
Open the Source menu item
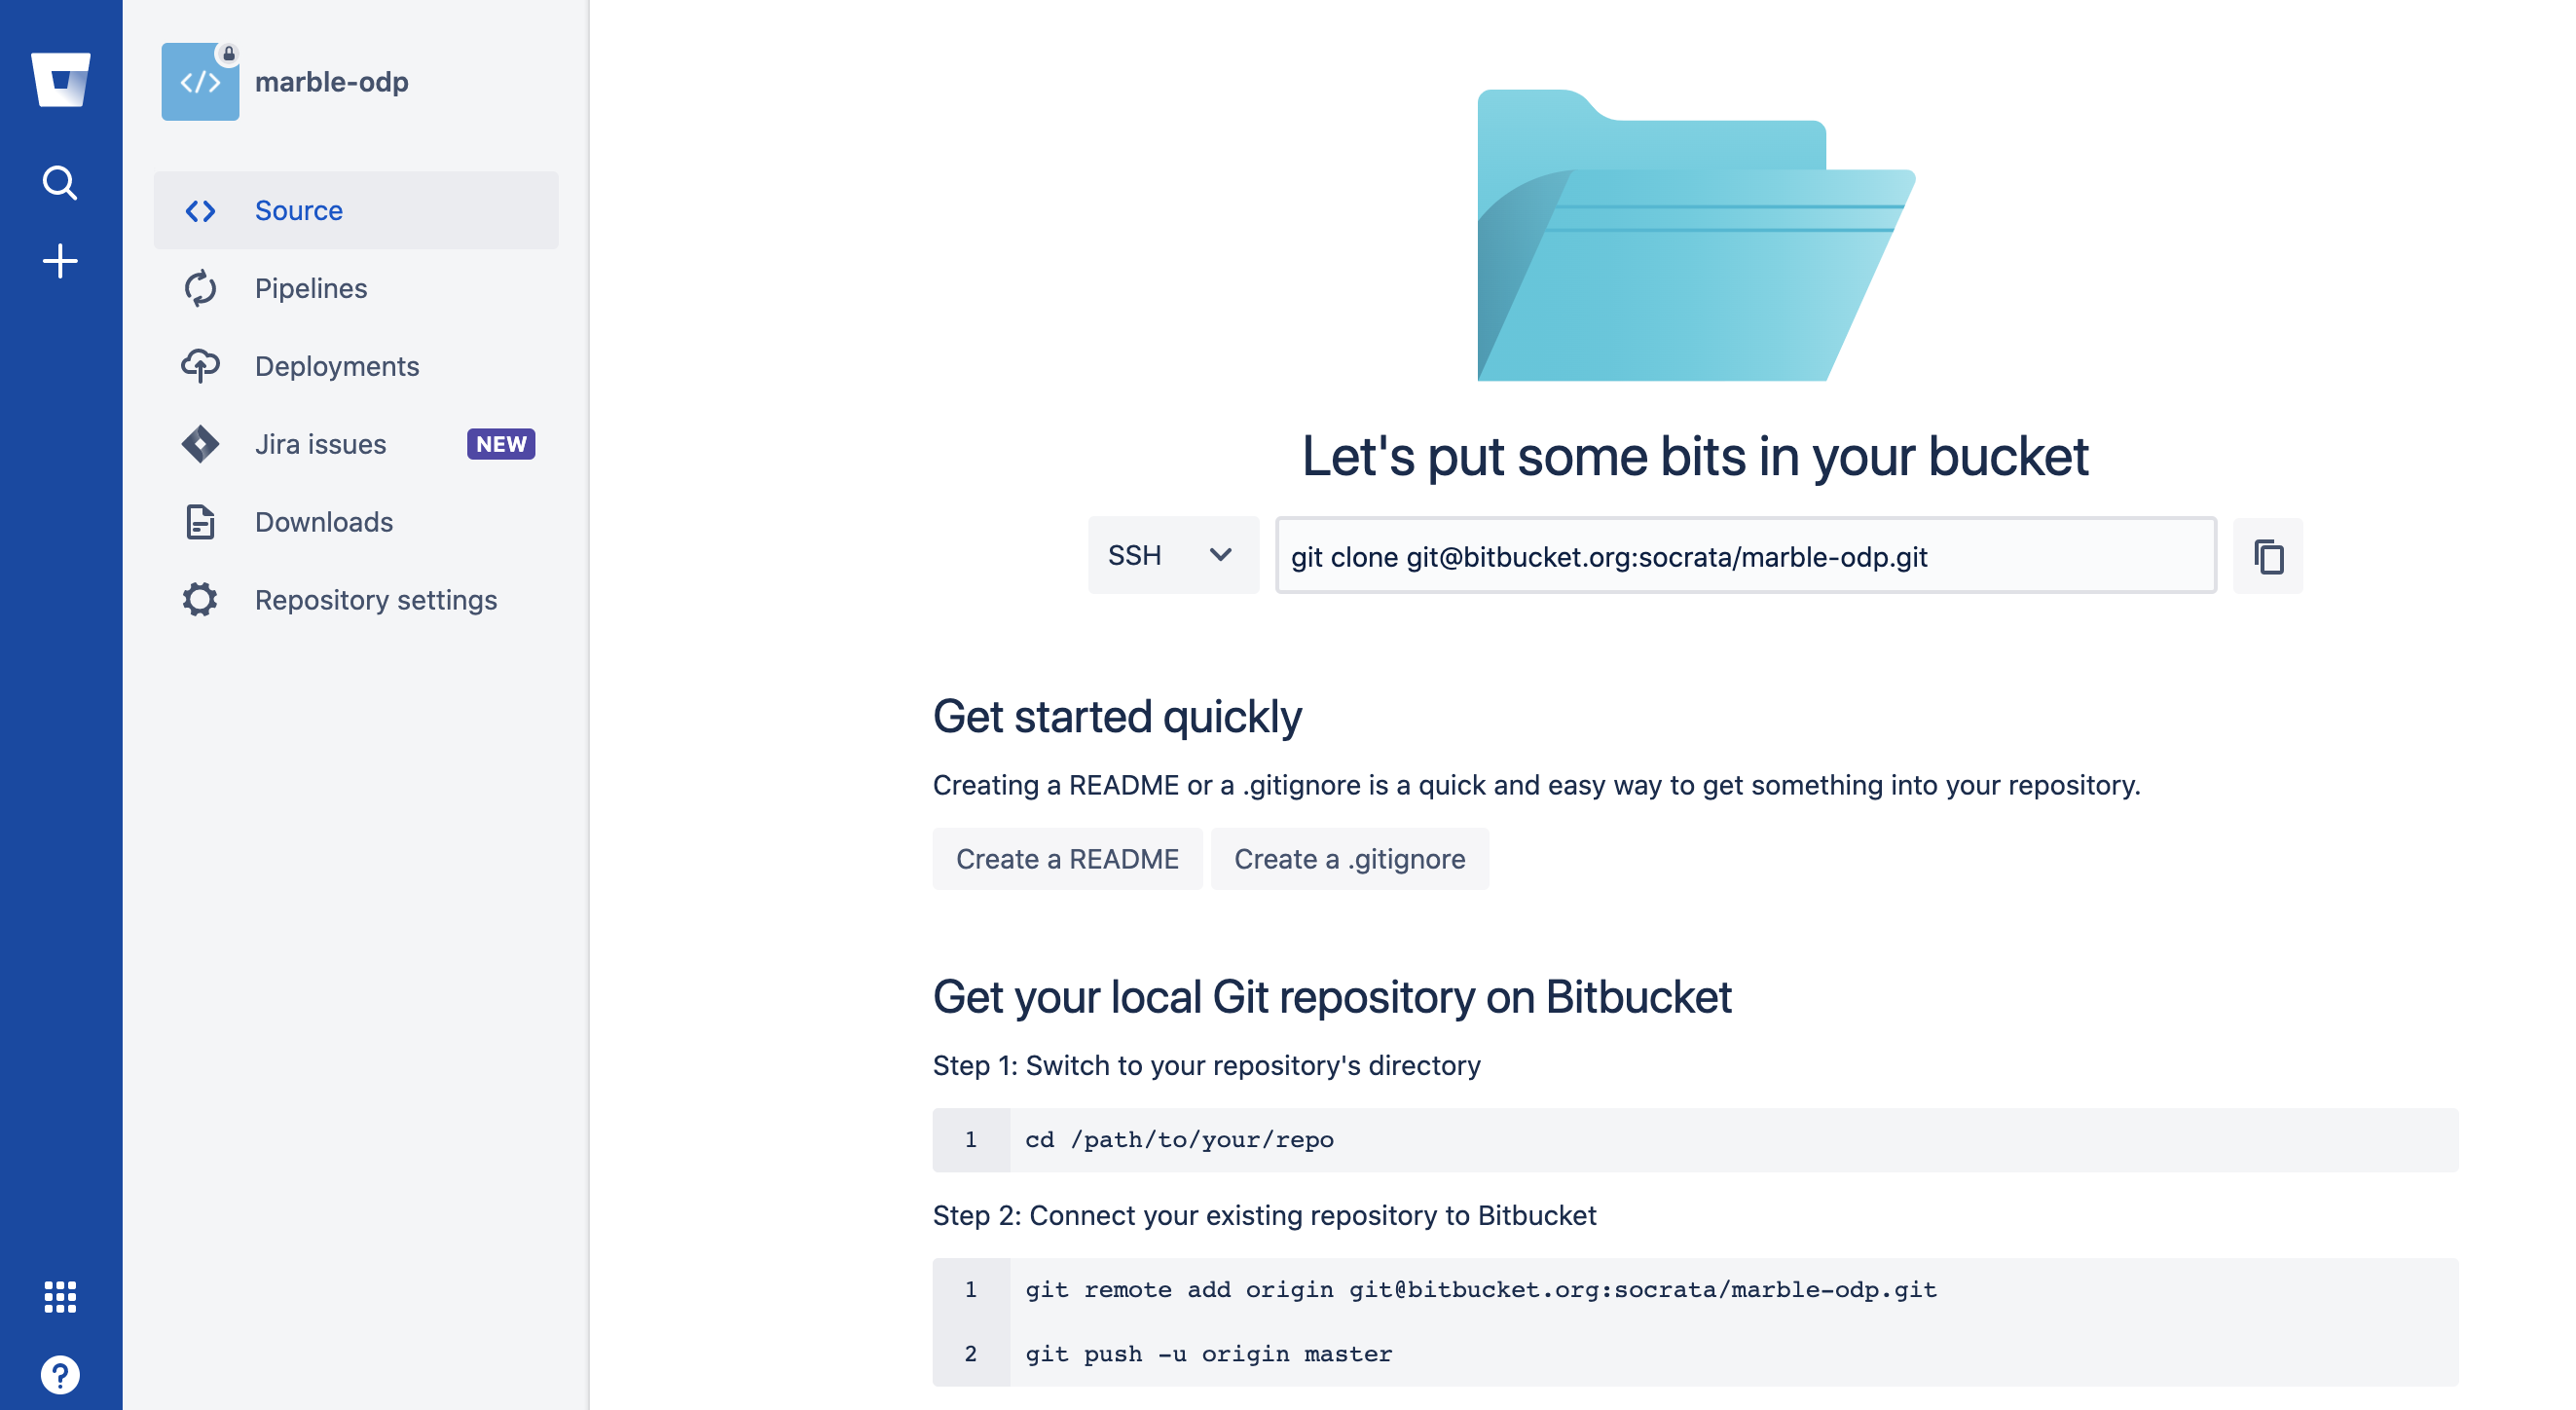[x=356, y=211]
